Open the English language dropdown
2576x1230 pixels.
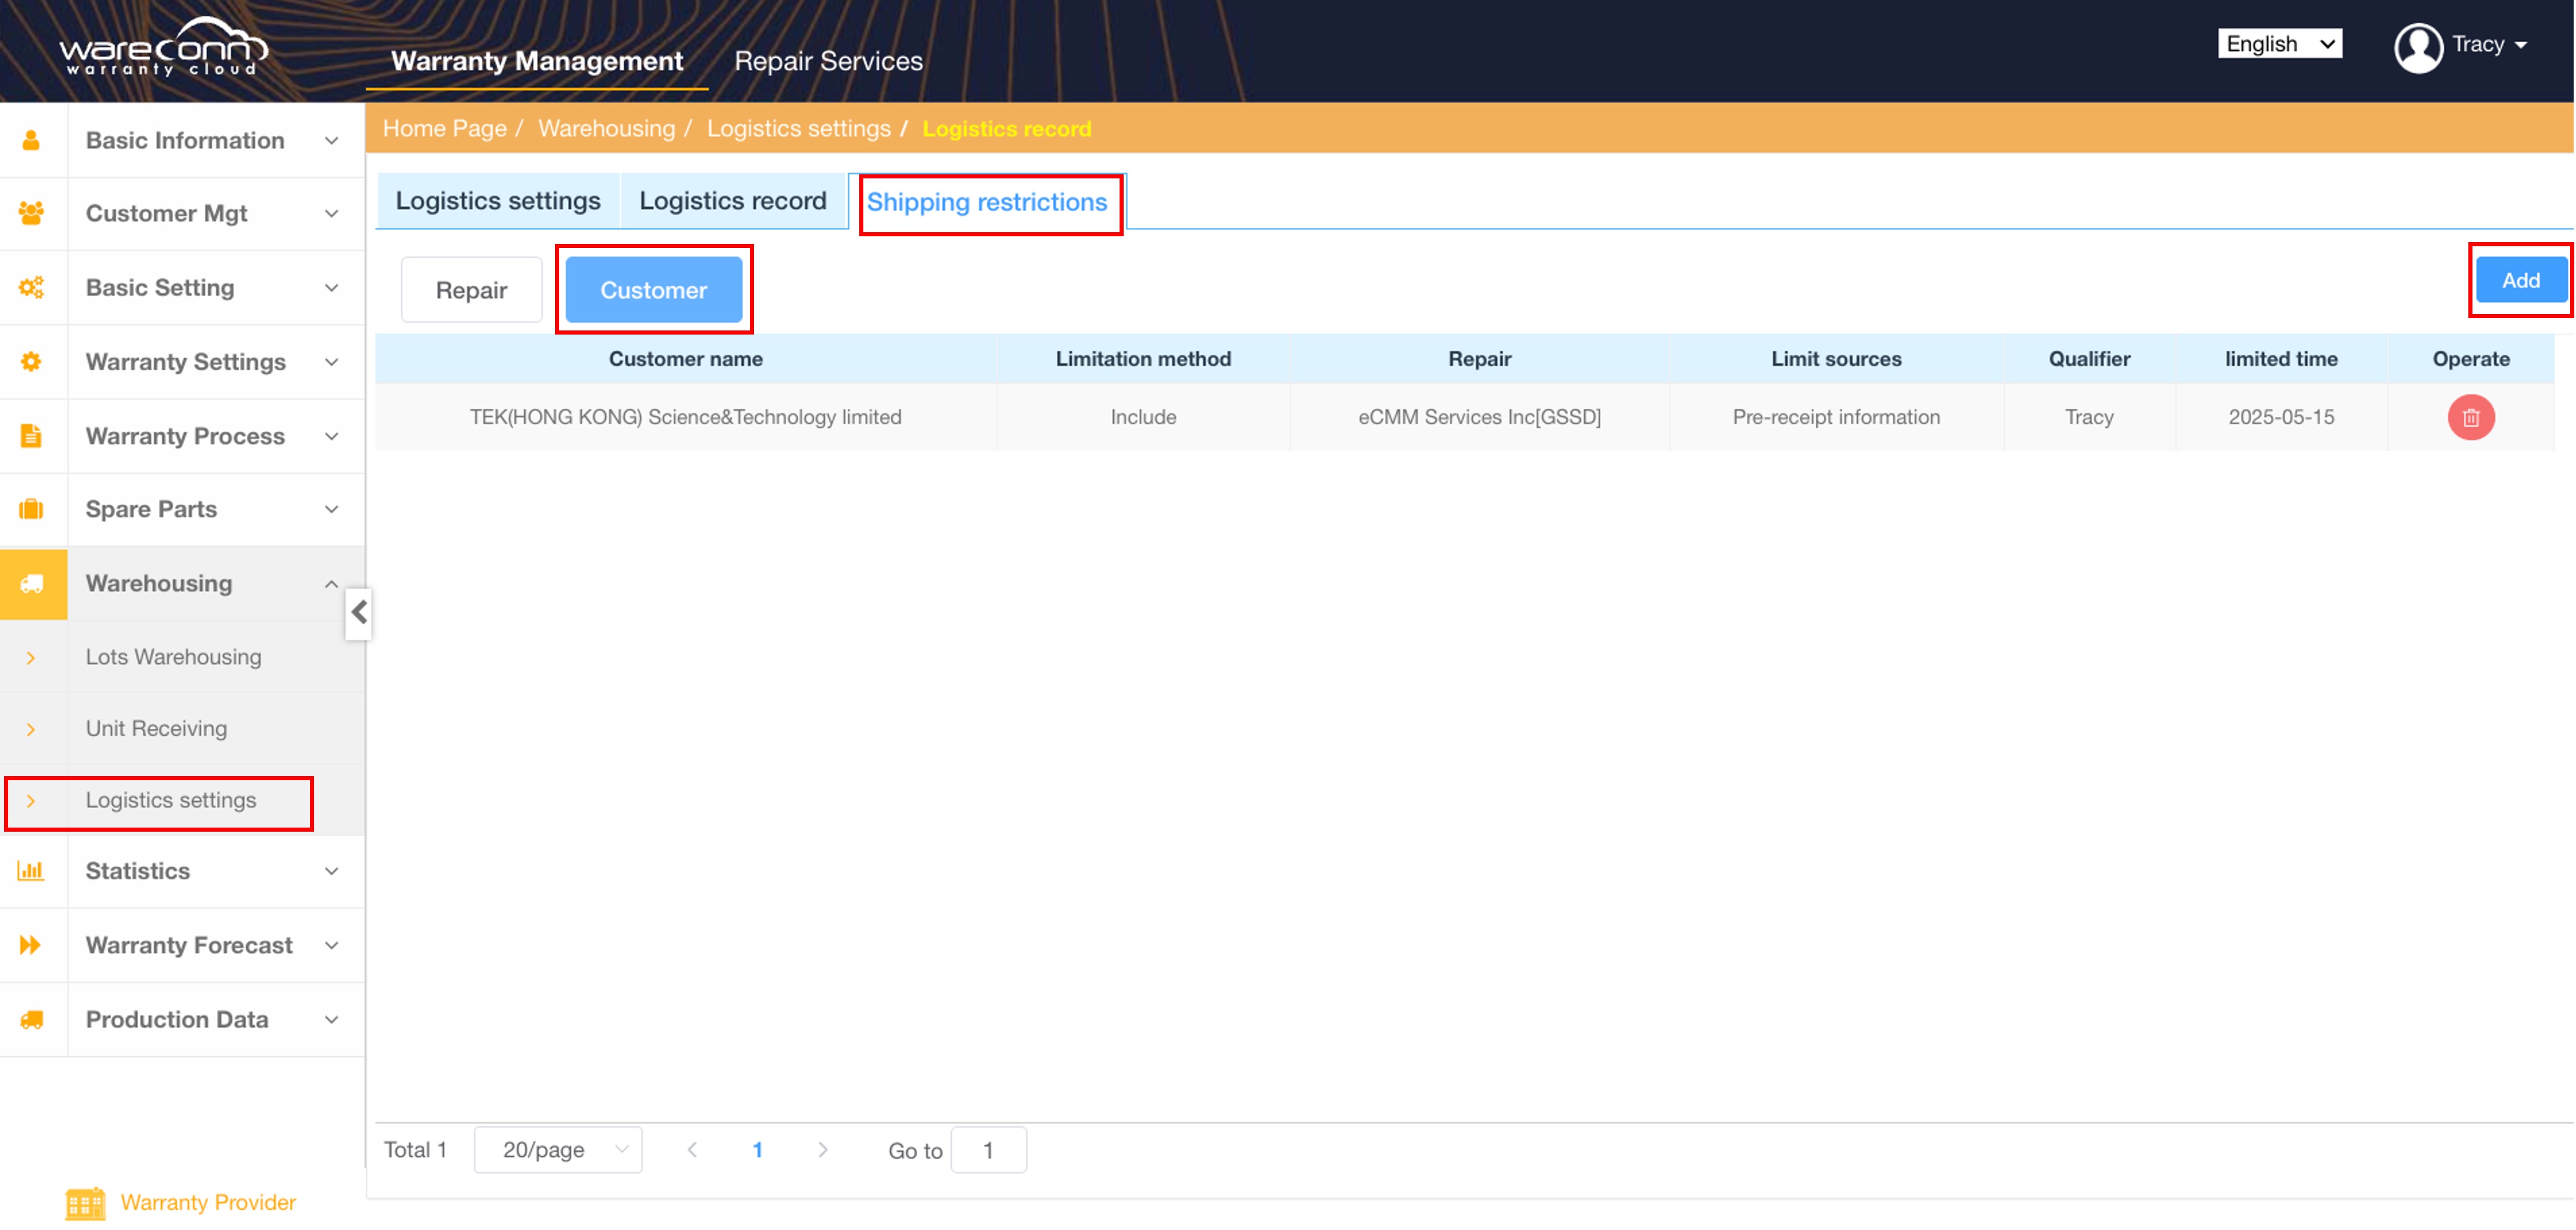point(2279,44)
